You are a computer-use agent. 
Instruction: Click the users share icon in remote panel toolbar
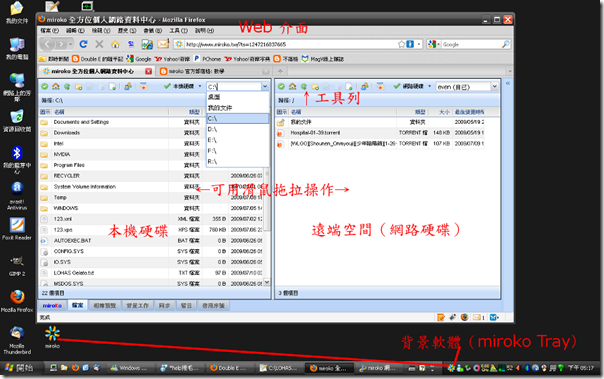point(364,86)
